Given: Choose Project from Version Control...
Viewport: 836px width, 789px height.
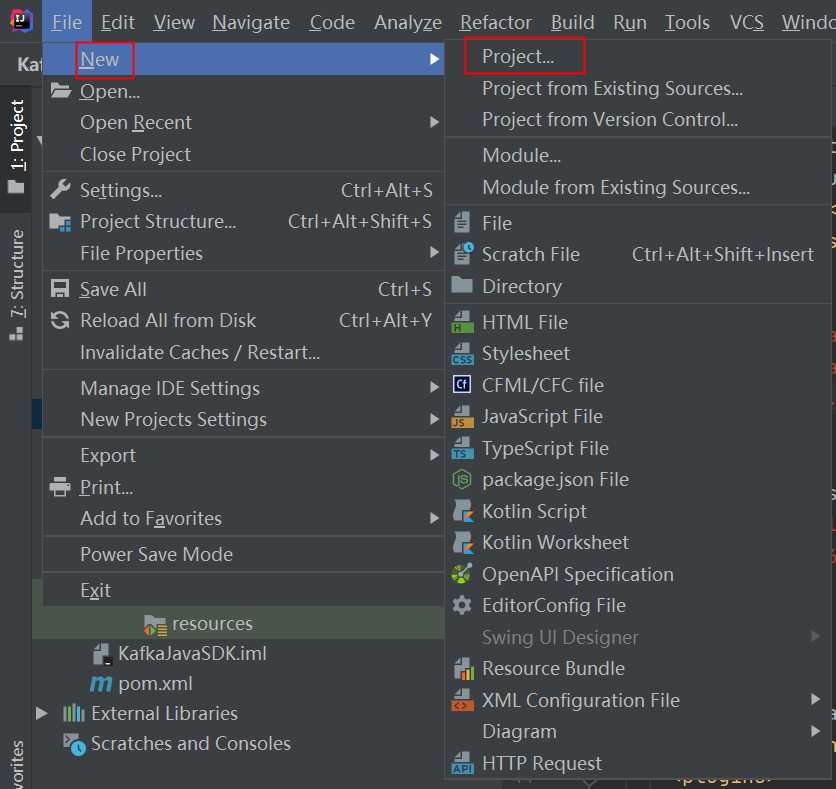Looking at the screenshot, I should [x=638, y=119].
